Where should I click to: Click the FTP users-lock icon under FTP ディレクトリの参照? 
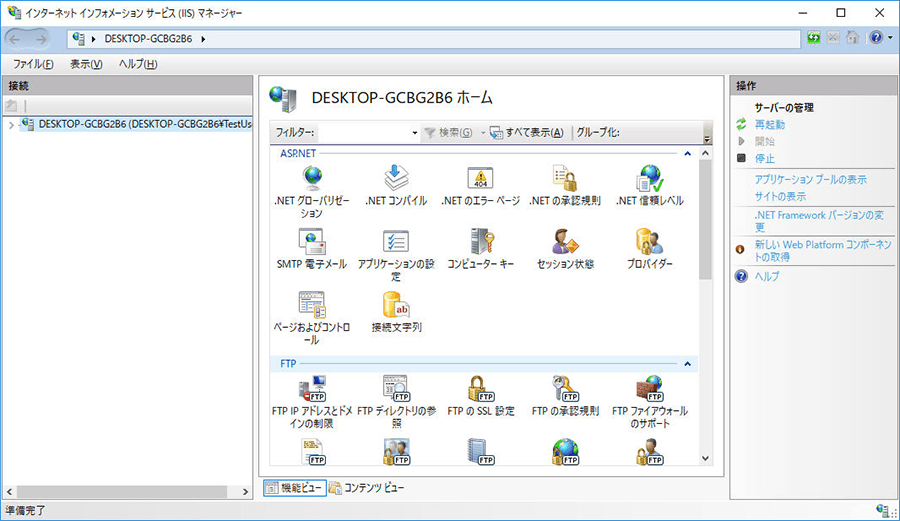pos(397,452)
